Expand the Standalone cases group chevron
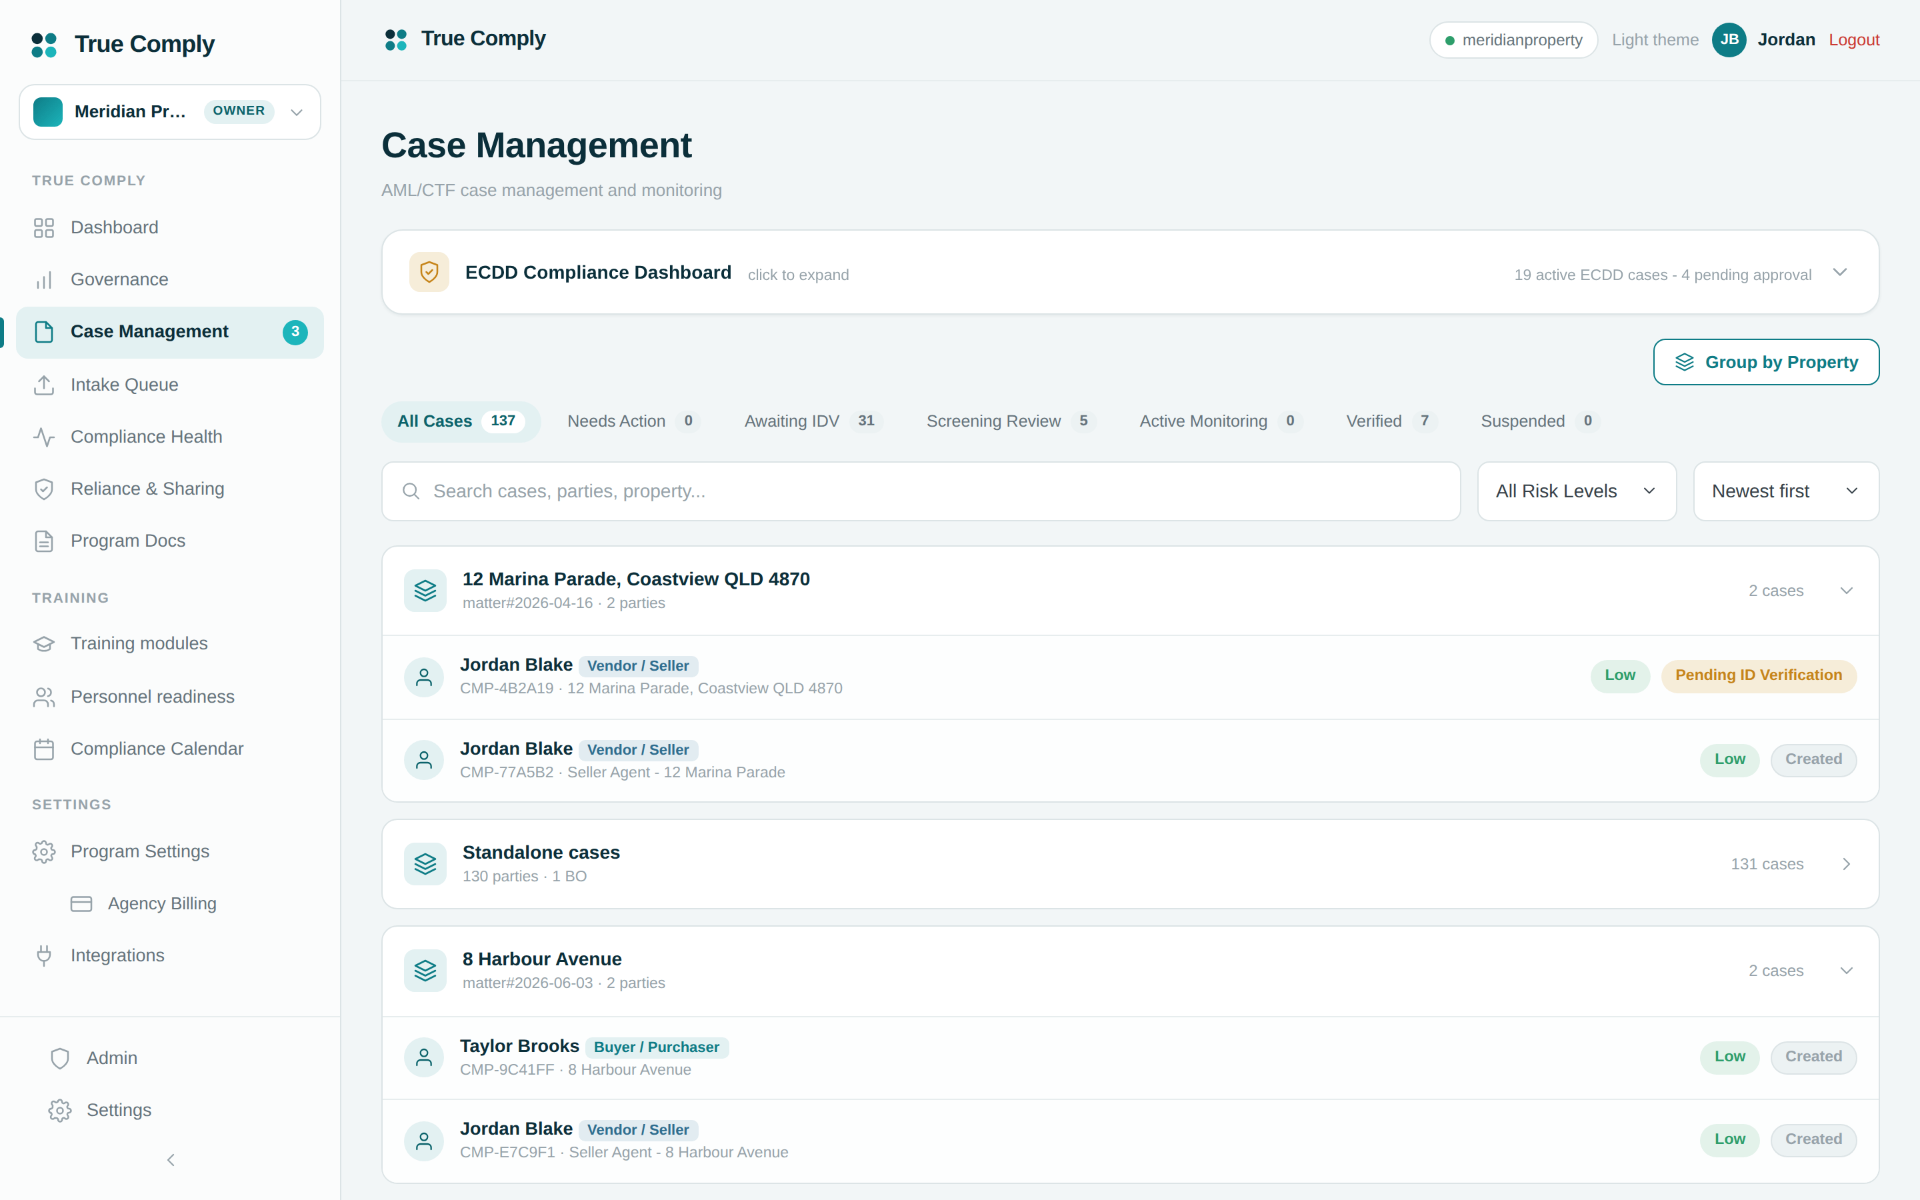Image resolution: width=1920 pixels, height=1200 pixels. [1847, 864]
